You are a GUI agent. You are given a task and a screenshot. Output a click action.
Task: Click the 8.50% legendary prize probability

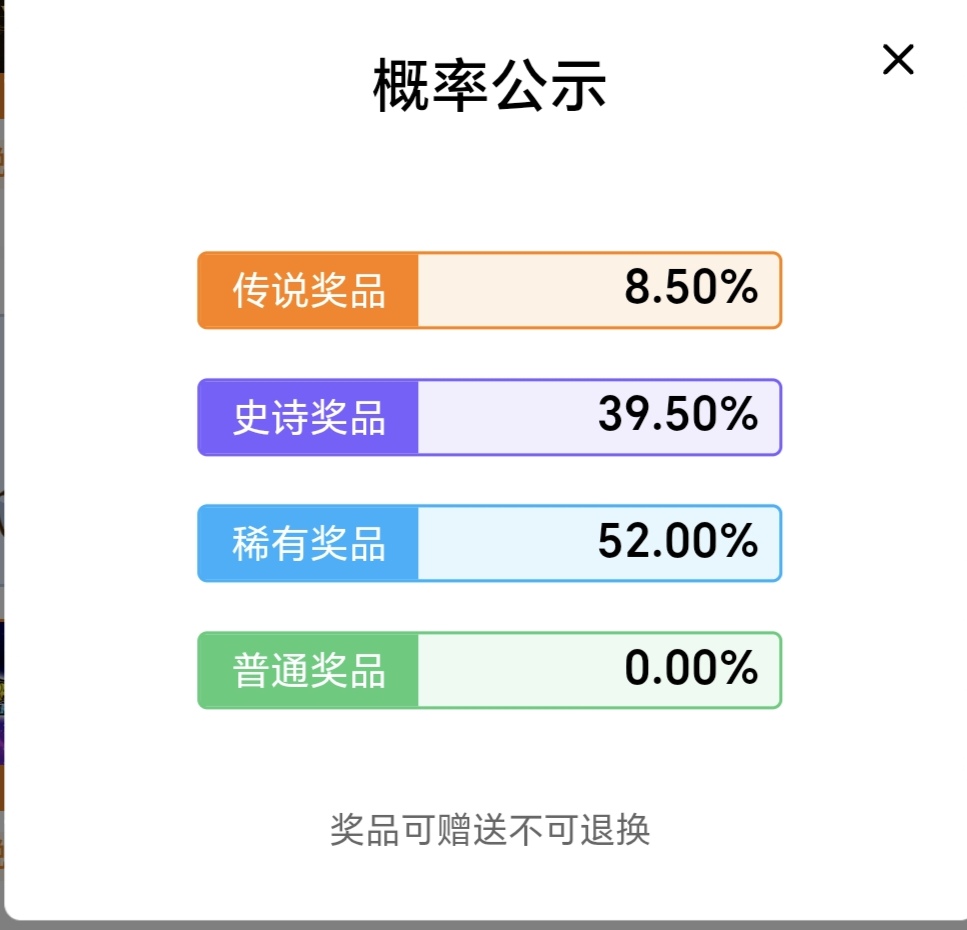click(x=691, y=289)
